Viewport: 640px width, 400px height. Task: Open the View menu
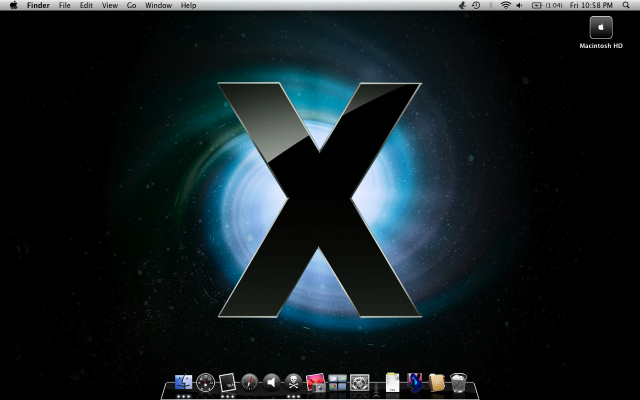click(x=109, y=5)
